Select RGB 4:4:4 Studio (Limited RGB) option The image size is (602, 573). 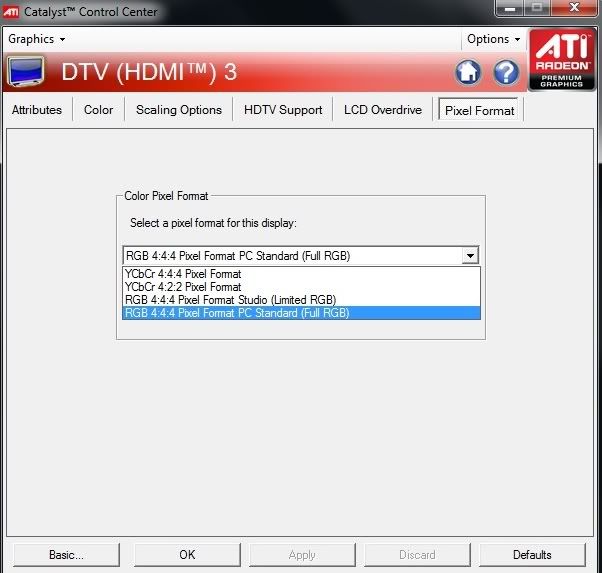point(301,300)
